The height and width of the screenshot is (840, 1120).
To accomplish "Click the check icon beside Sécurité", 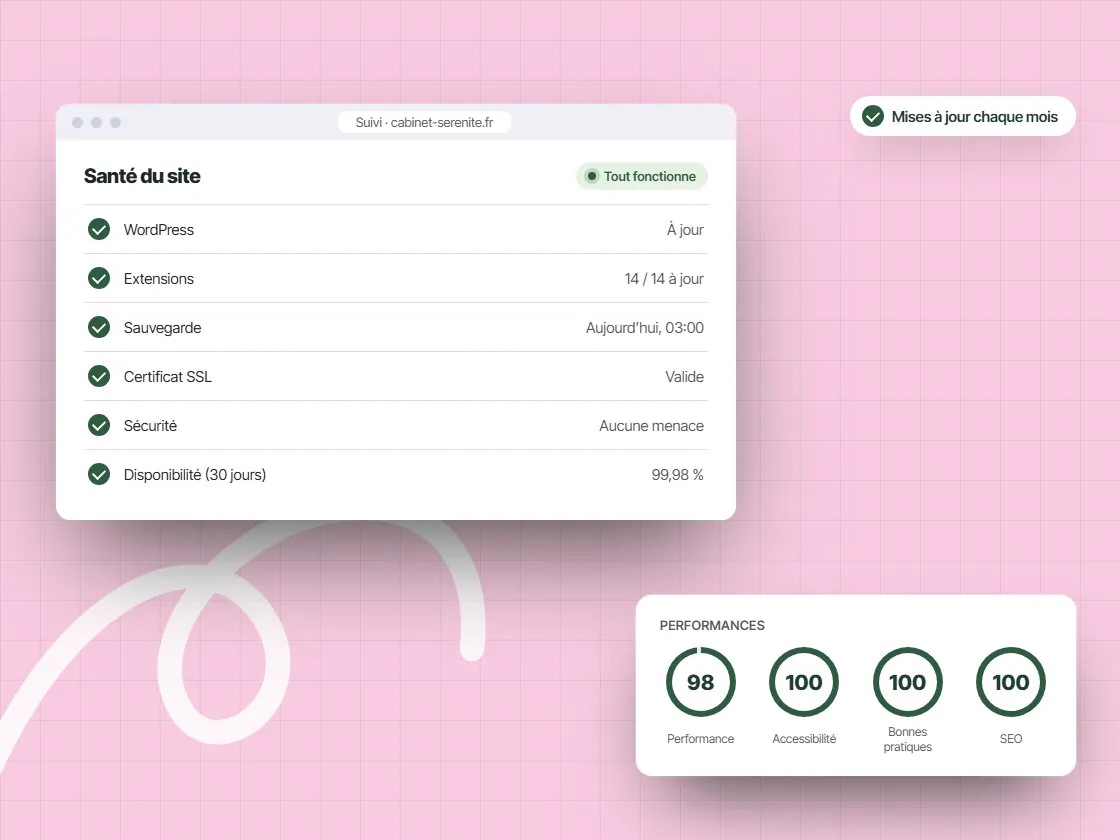I will tap(99, 426).
